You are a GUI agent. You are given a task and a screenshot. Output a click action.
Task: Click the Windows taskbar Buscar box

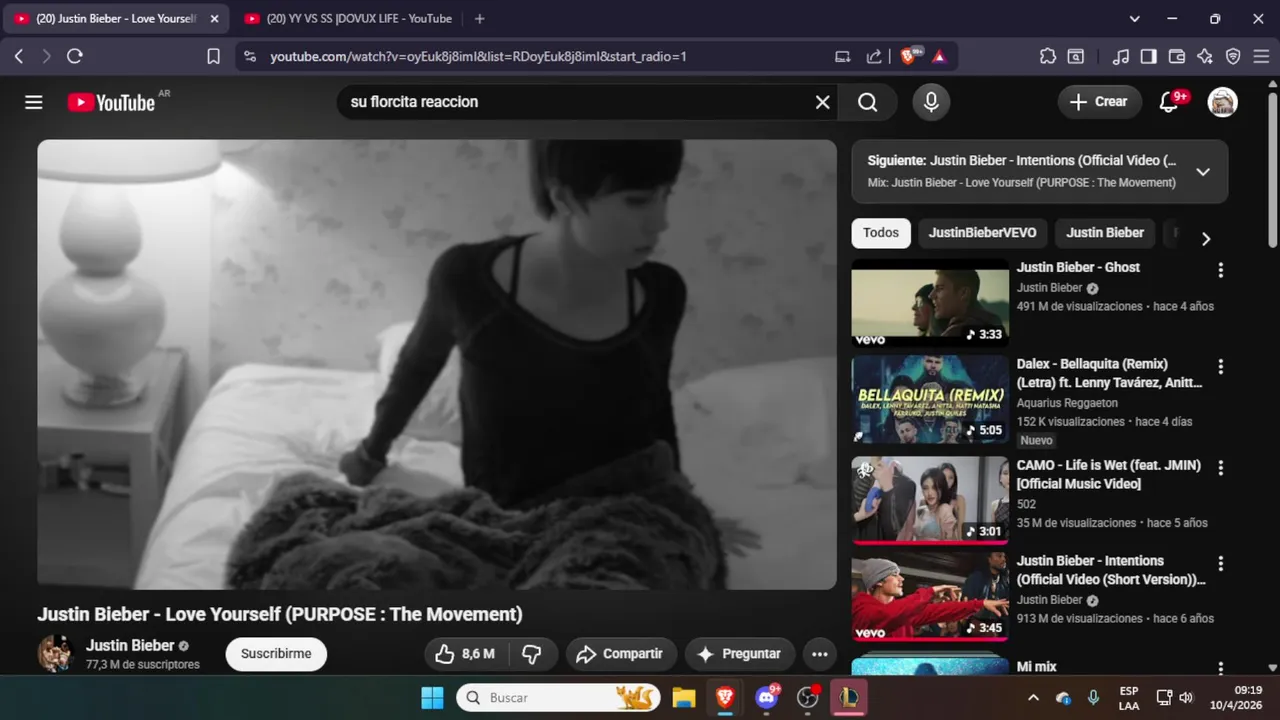[x=560, y=698]
